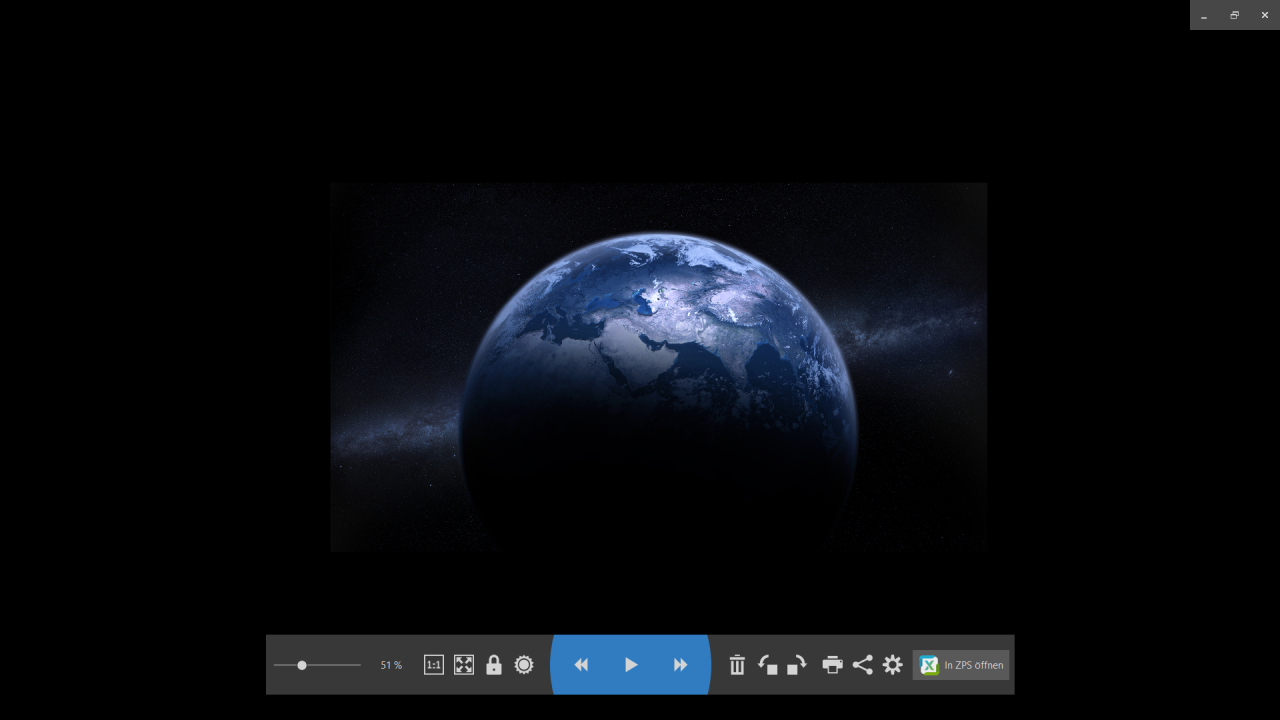
Task: Print the current image
Action: tap(832, 665)
